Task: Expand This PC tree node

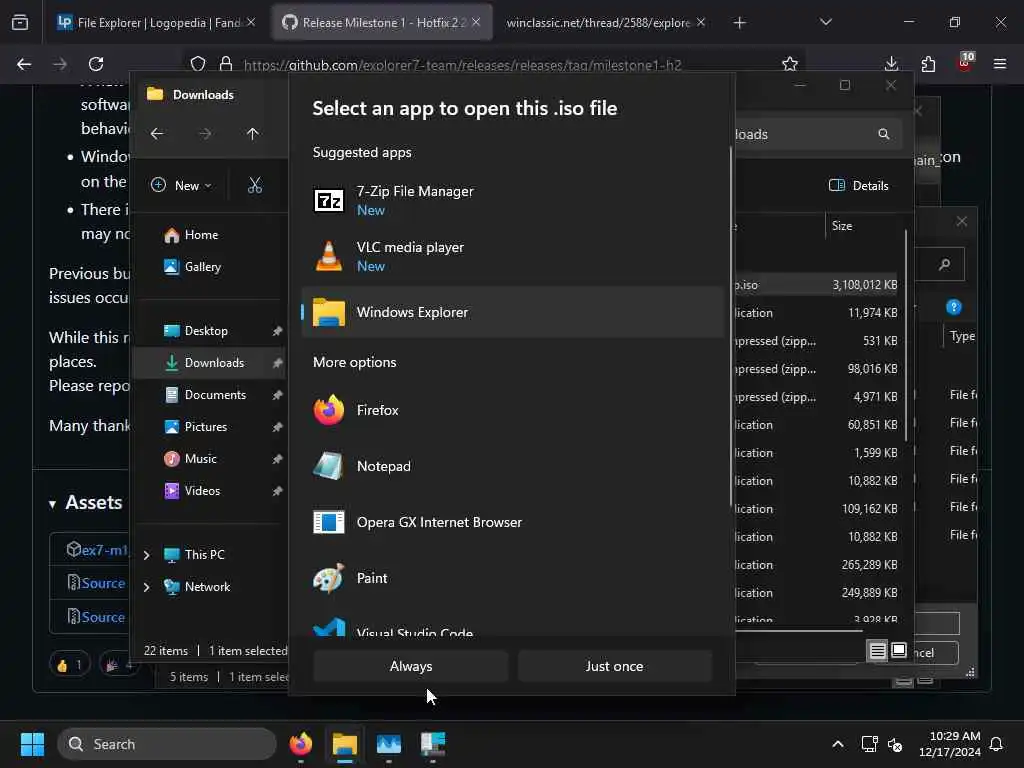Action: (146, 555)
